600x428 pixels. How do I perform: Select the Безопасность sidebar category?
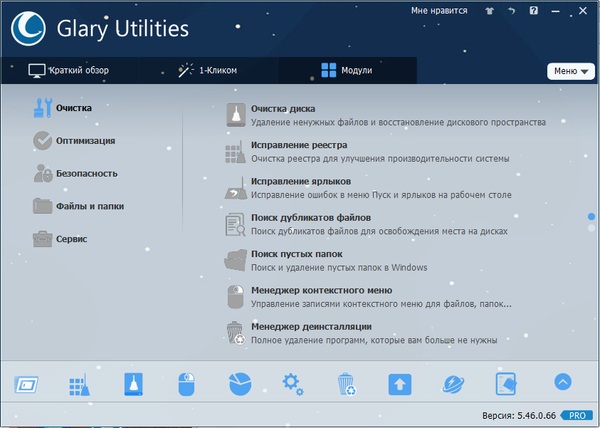(86, 174)
